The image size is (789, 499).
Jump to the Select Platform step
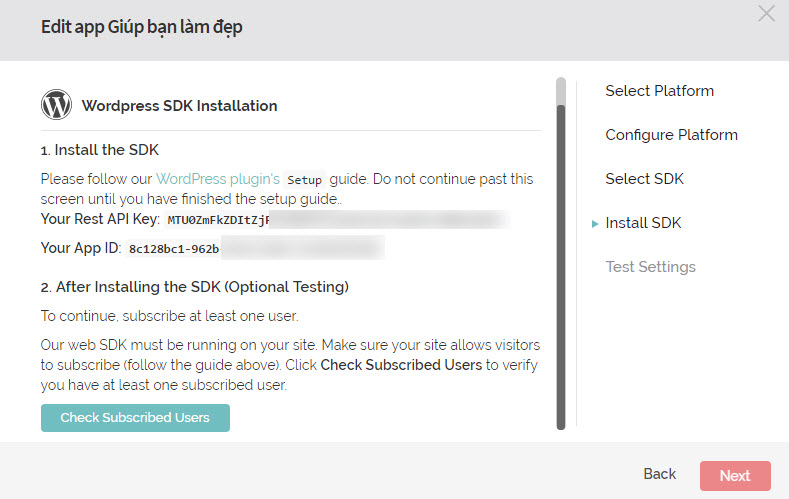pyautogui.click(x=659, y=91)
